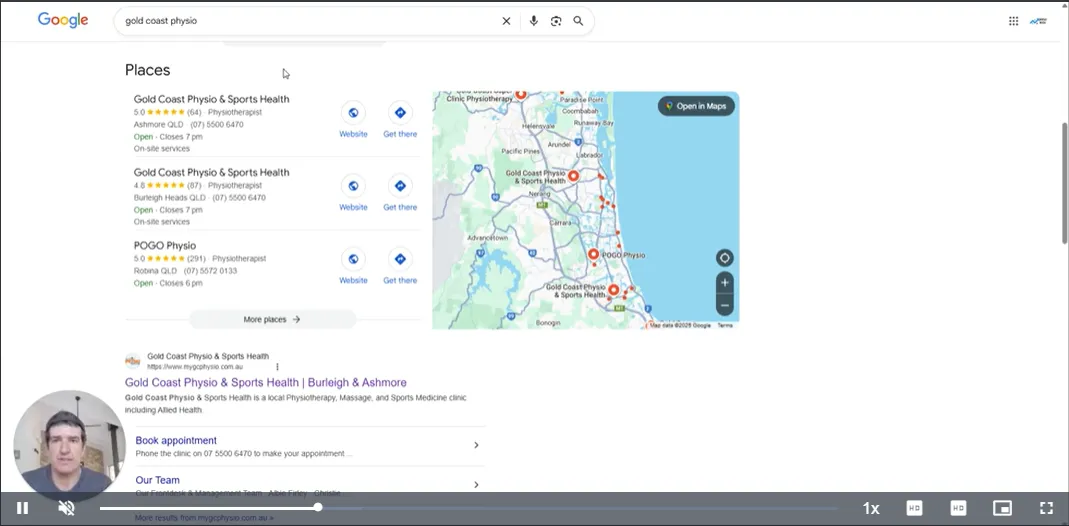Open Google Lens image search
1069x526 pixels.
pos(556,21)
